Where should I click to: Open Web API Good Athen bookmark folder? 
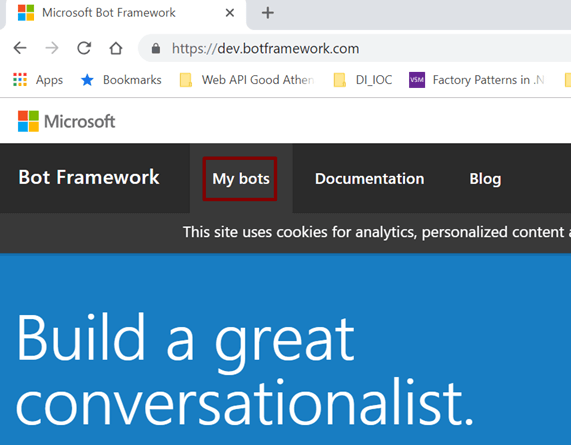247,80
